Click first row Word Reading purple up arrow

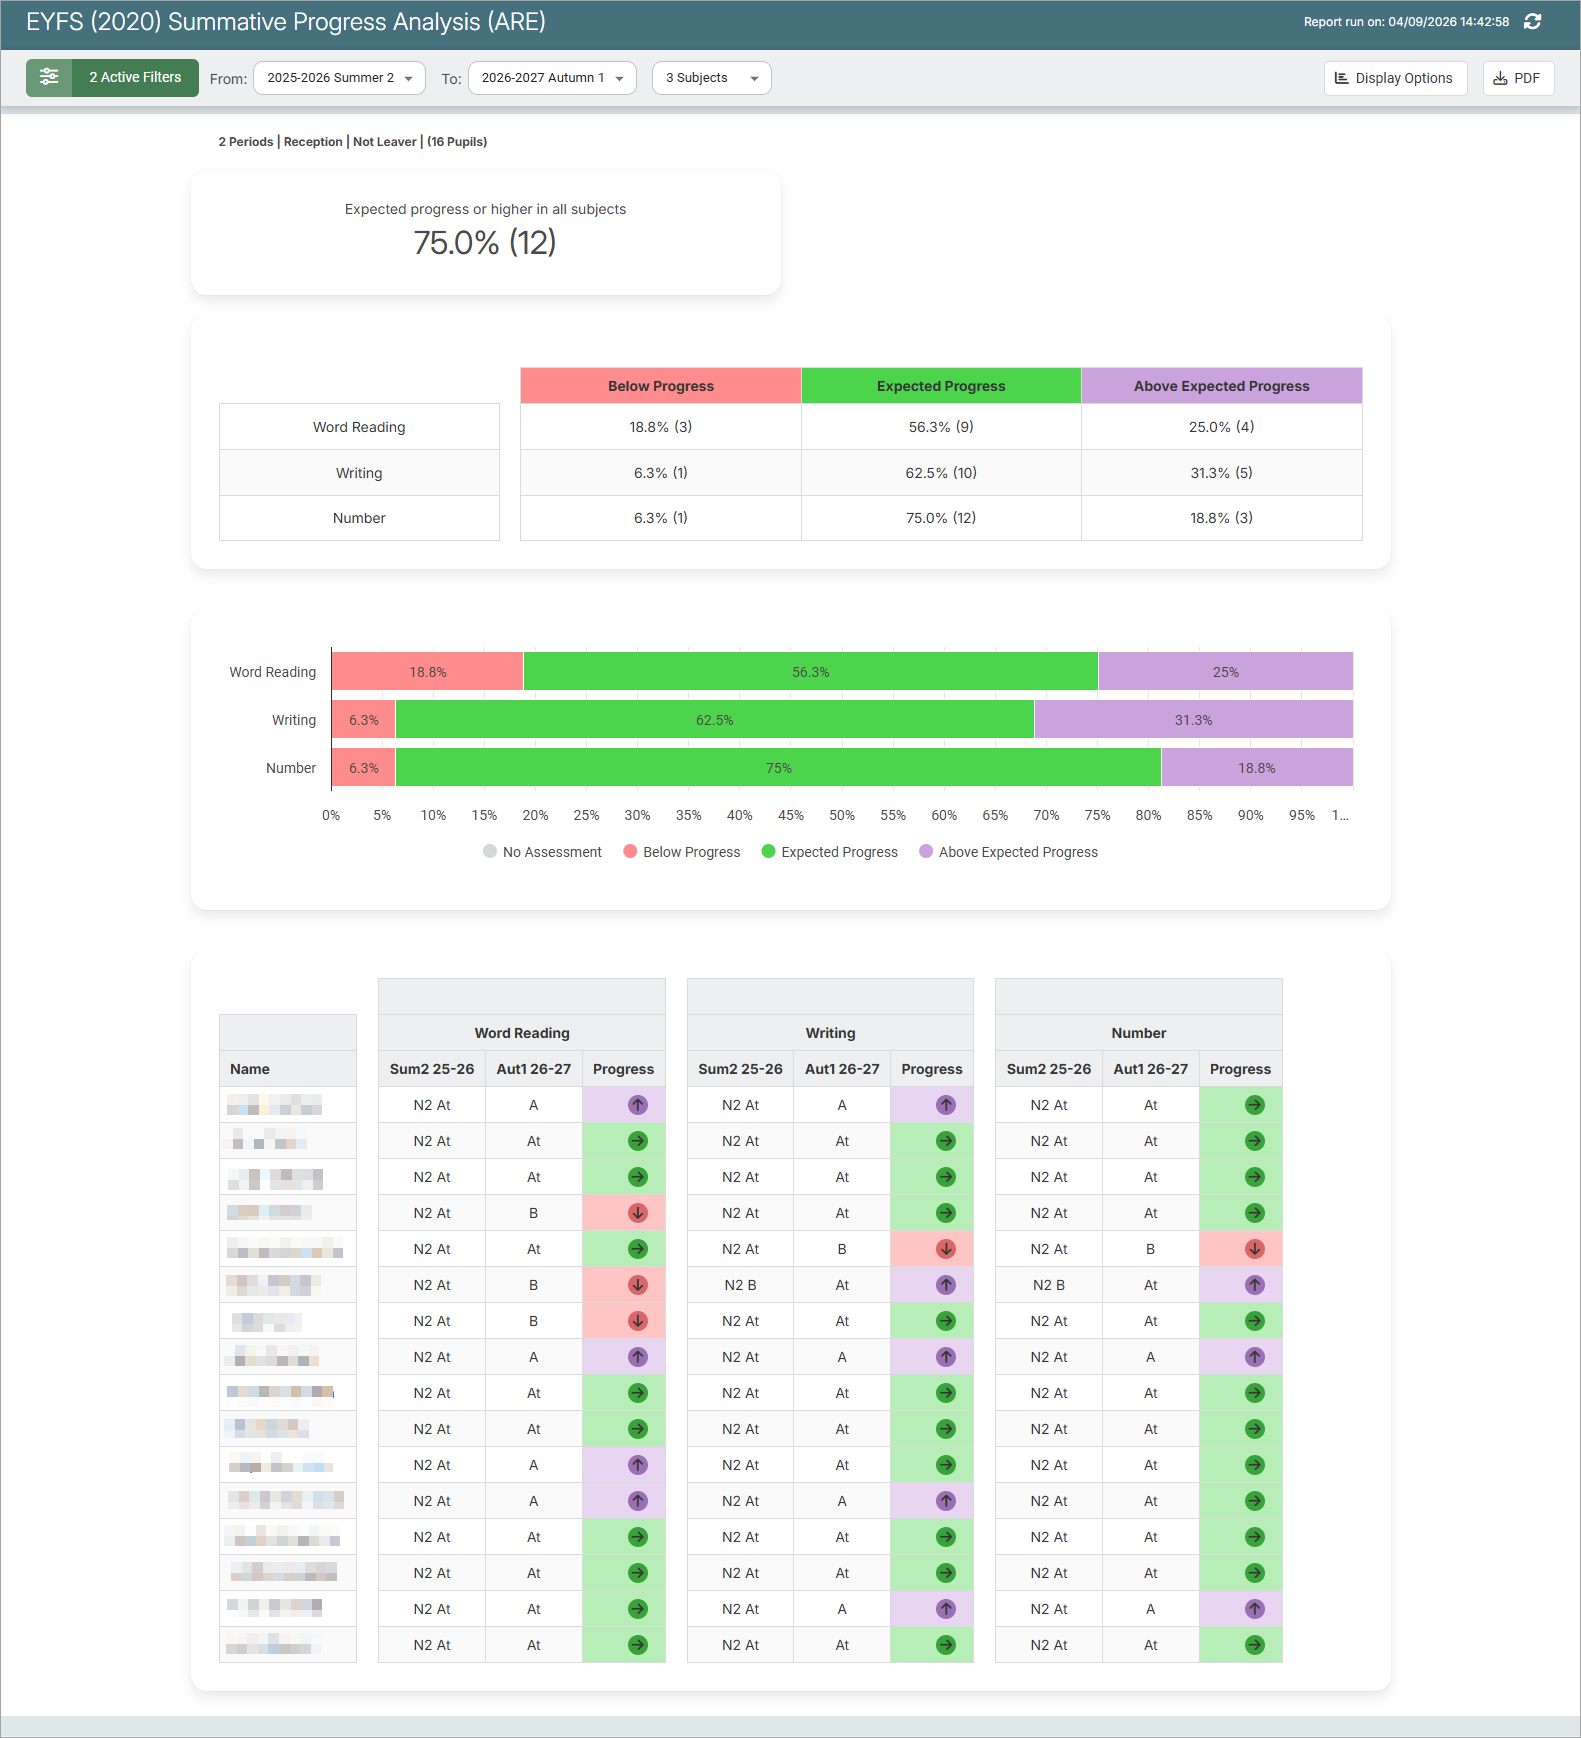point(638,1105)
